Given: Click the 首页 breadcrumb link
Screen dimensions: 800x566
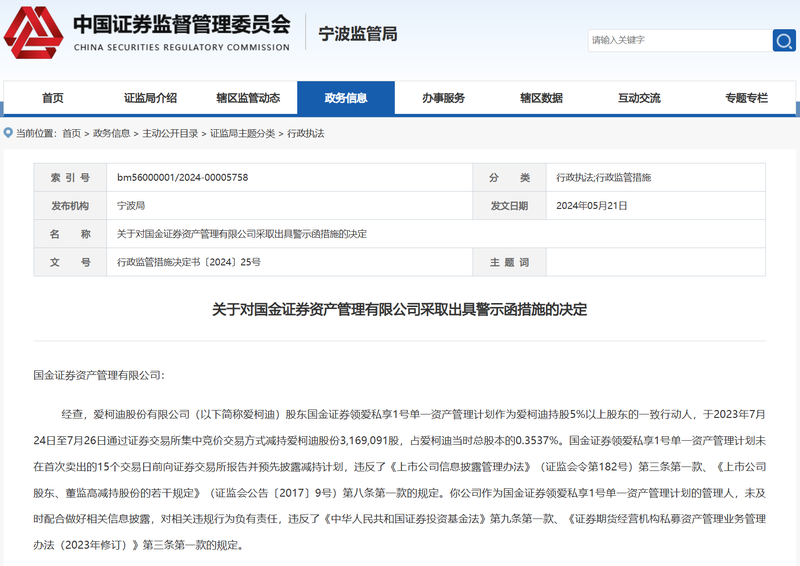Looking at the screenshot, I should (71, 134).
